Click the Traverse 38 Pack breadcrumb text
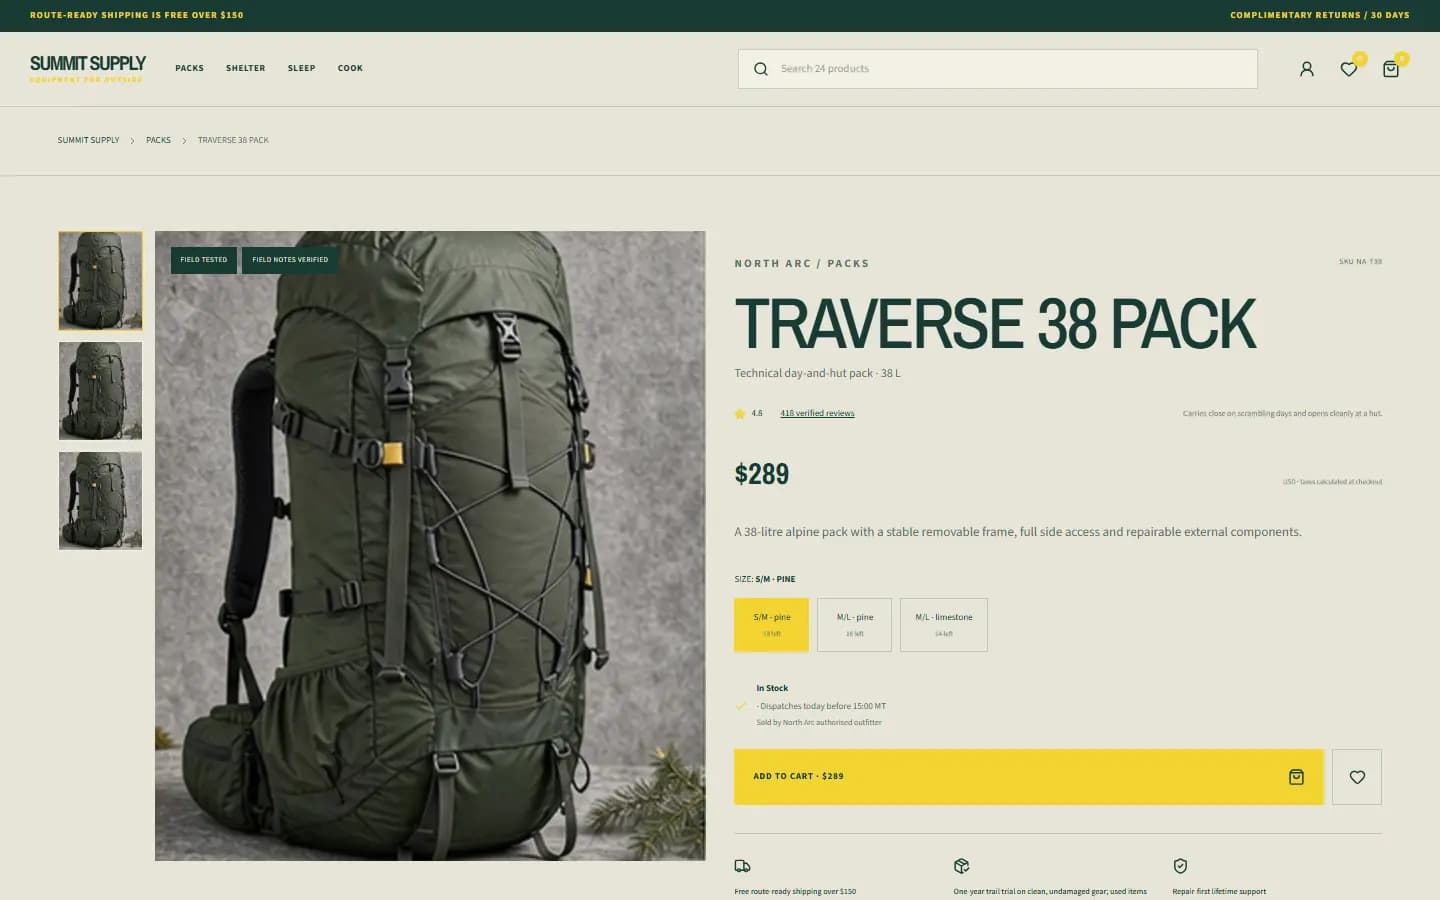 tap(233, 140)
